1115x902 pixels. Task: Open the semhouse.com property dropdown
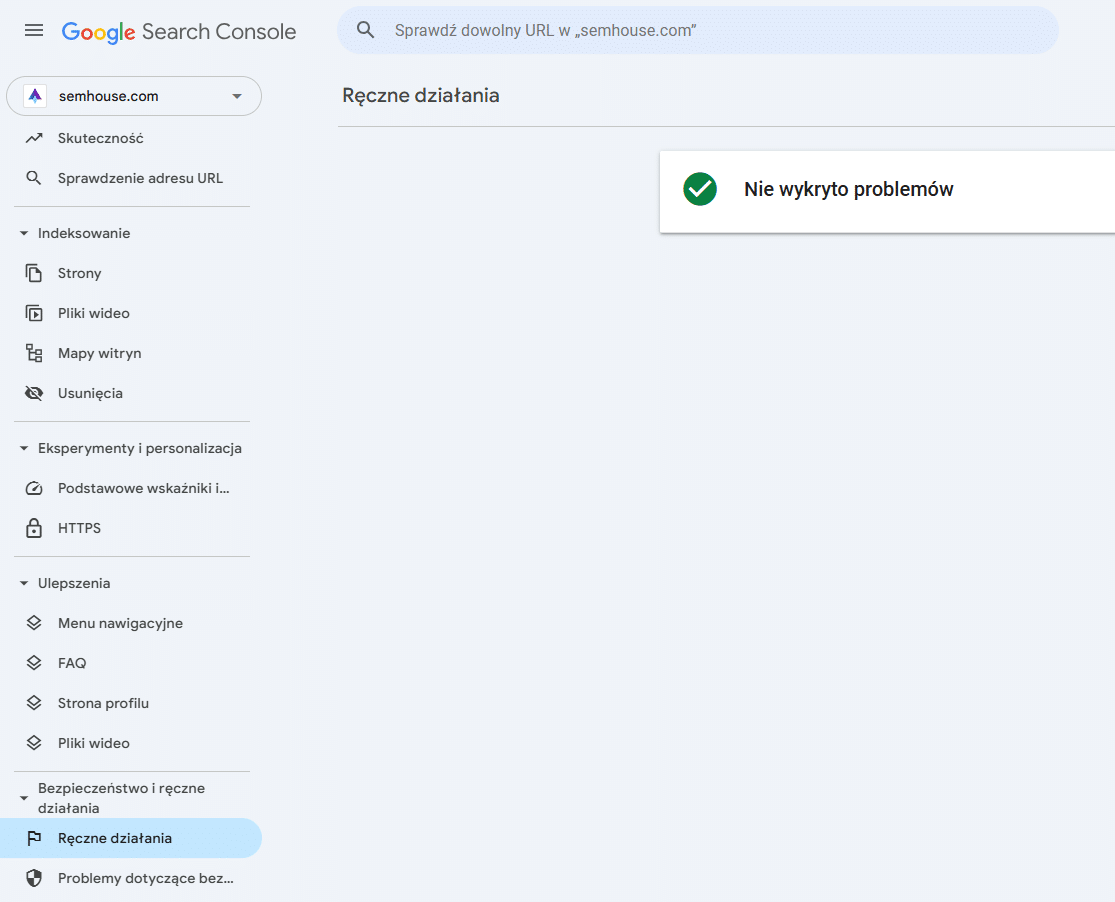(134, 96)
